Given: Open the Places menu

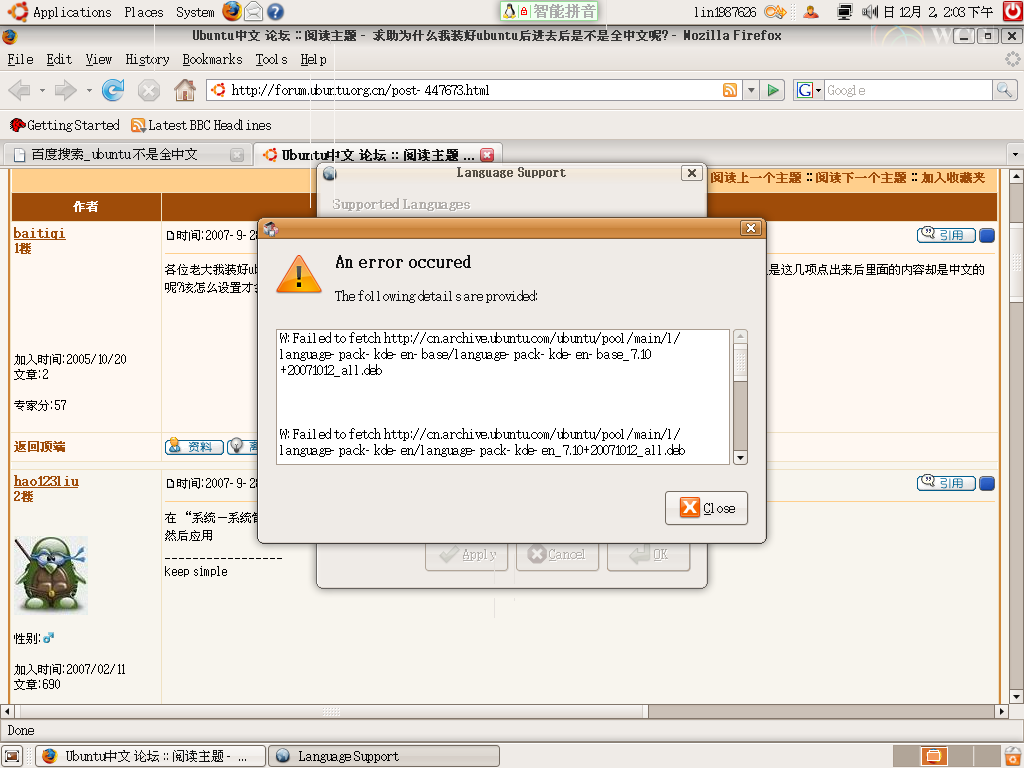Looking at the screenshot, I should point(144,12).
